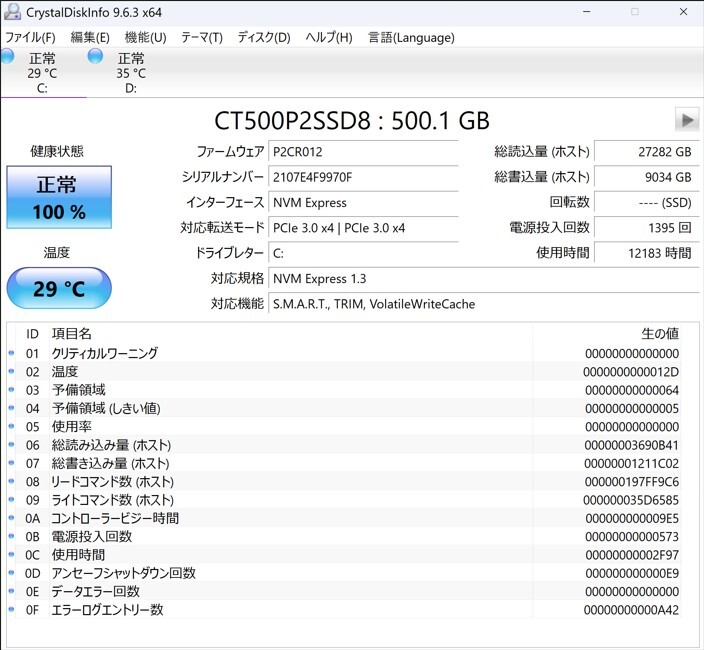Click raw value 0000001211C02

point(631,464)
